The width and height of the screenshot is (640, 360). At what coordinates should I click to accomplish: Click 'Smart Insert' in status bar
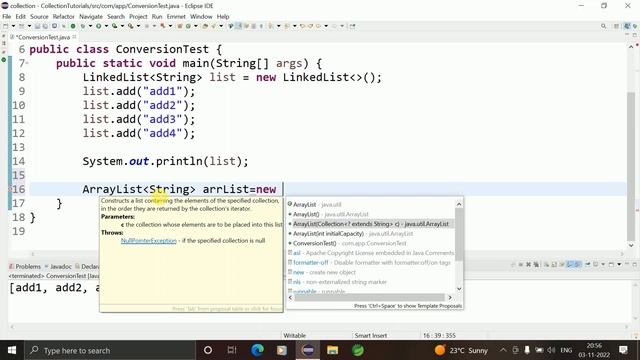[371, 335]
